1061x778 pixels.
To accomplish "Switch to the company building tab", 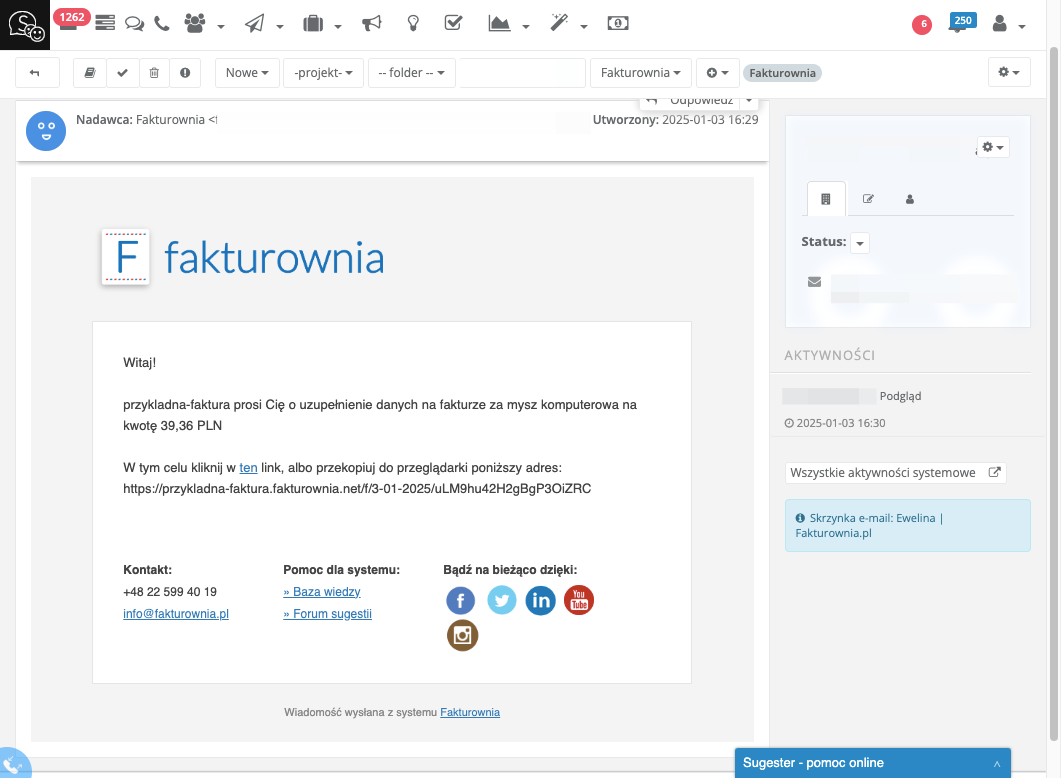I will click(826, 199).
